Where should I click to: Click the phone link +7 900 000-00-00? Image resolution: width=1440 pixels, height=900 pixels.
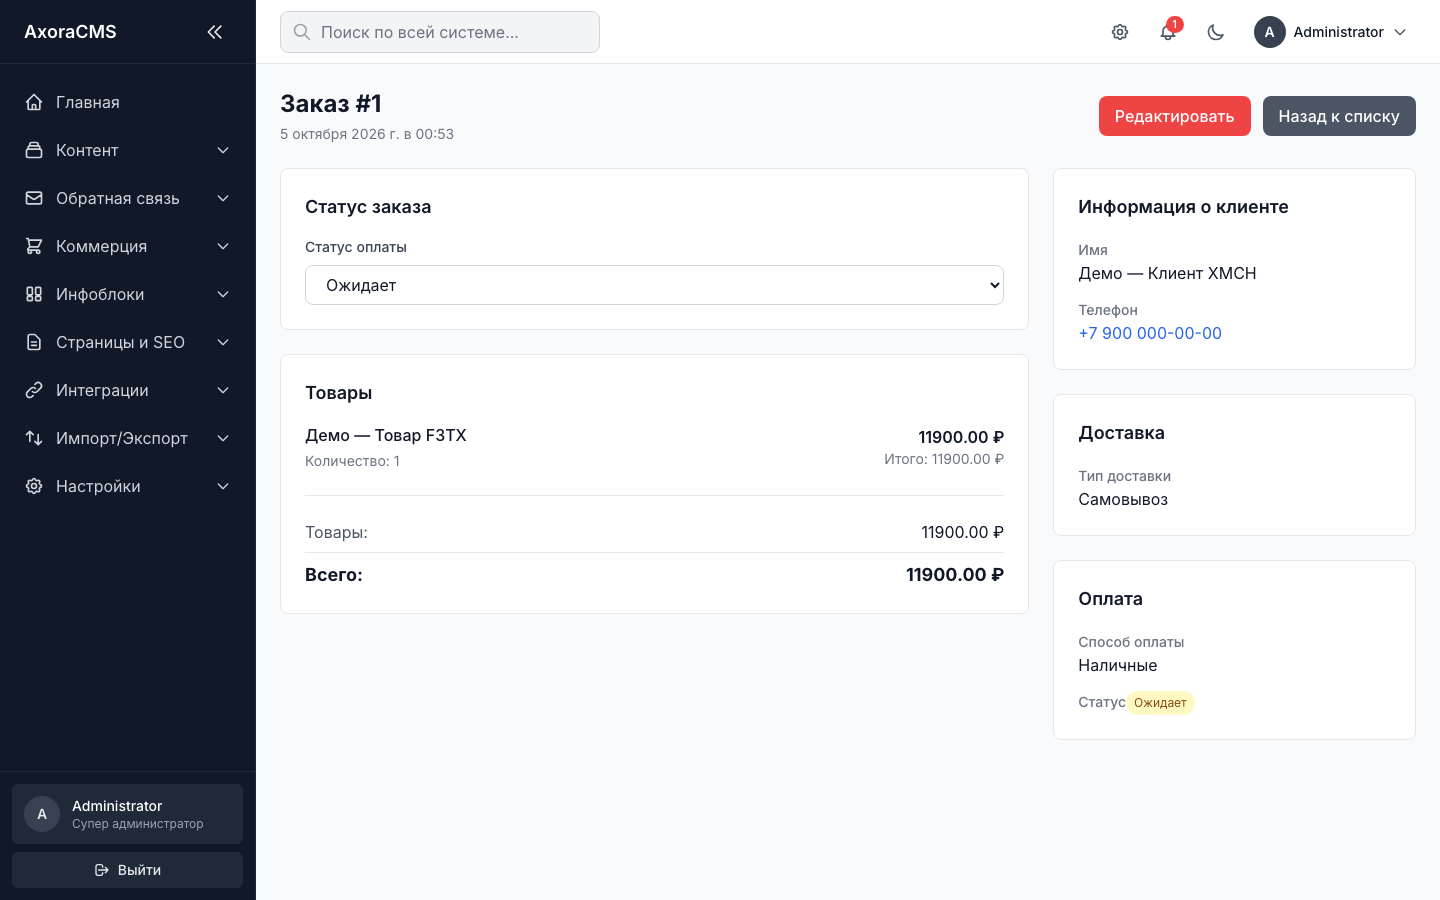[x=1150, y=333]
